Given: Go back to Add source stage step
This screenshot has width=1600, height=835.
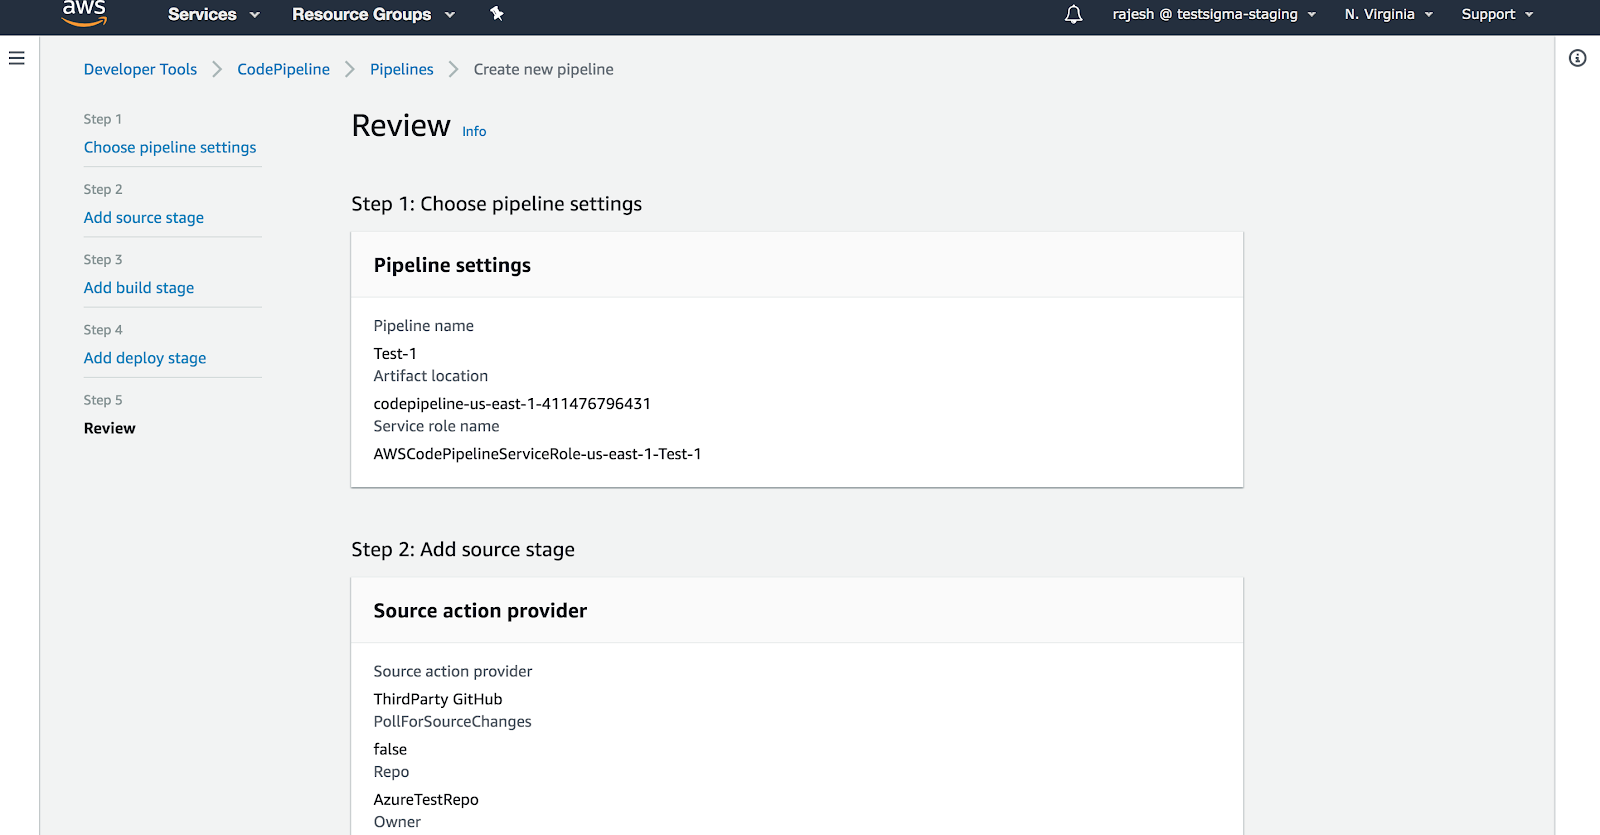Looking at the screenshot, I should point(144,217).
